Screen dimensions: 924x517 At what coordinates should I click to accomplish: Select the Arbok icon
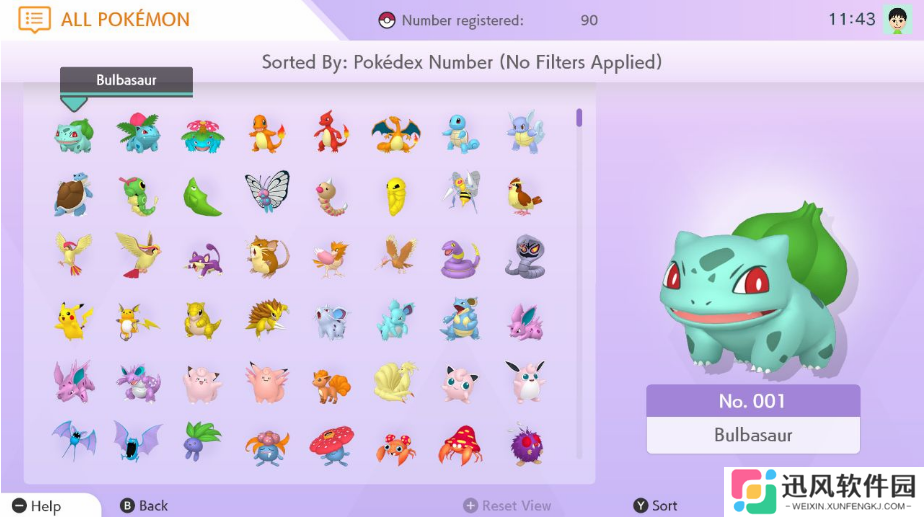point(525,256)
